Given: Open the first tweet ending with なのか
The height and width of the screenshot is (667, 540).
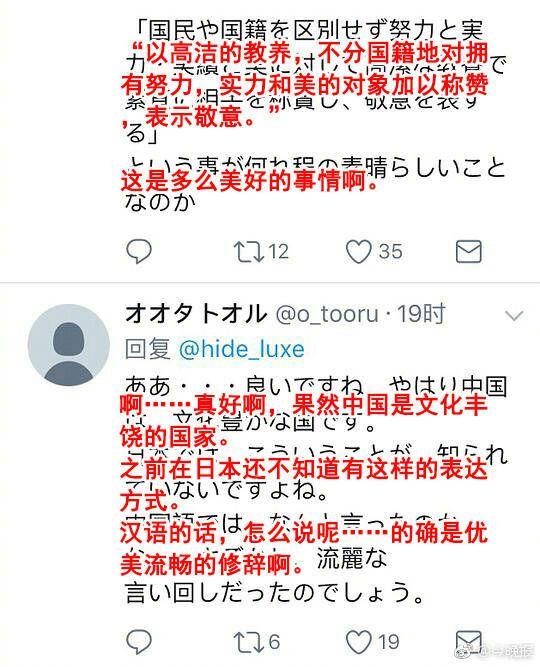Looking at the screenshot, I should (x=315, y=116).
